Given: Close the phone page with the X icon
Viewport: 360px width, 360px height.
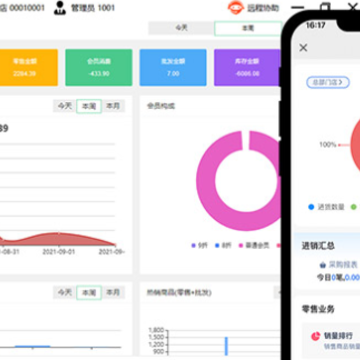Looking at the screenshot, I should coord(303,48).
